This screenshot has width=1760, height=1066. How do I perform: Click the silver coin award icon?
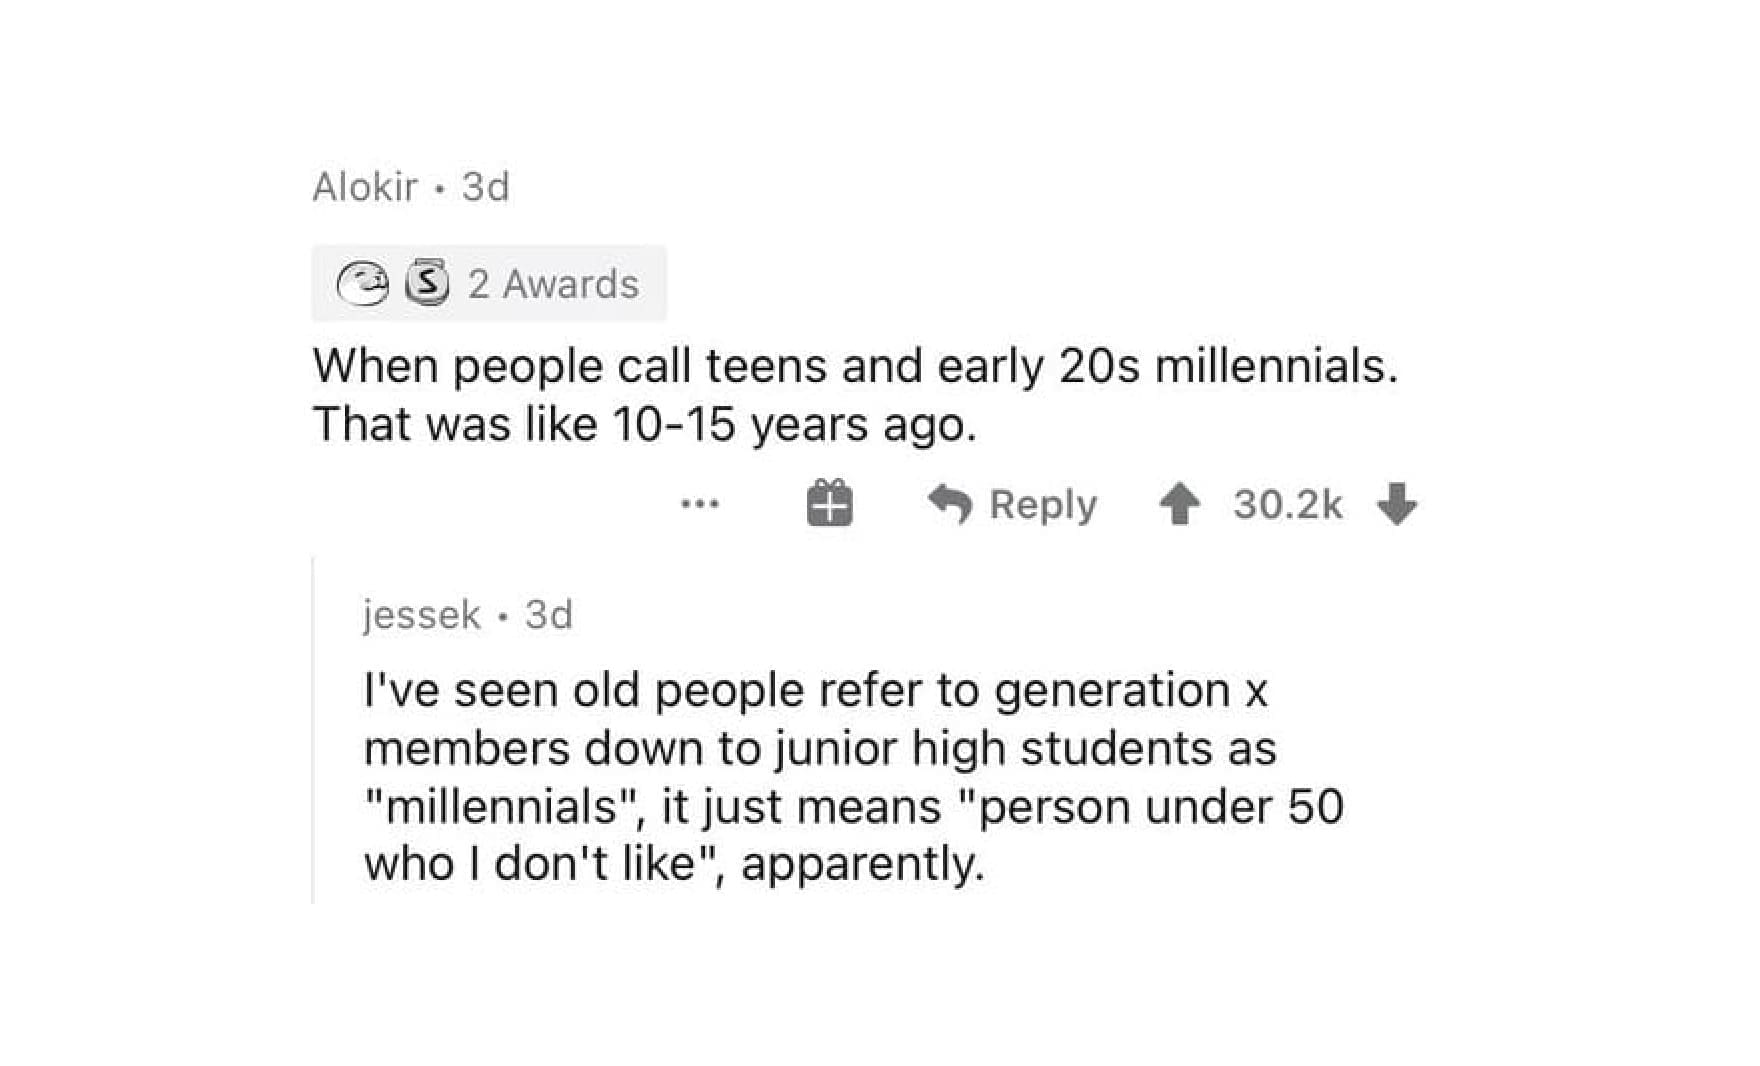pyautogui.click(x=427, y=283)
